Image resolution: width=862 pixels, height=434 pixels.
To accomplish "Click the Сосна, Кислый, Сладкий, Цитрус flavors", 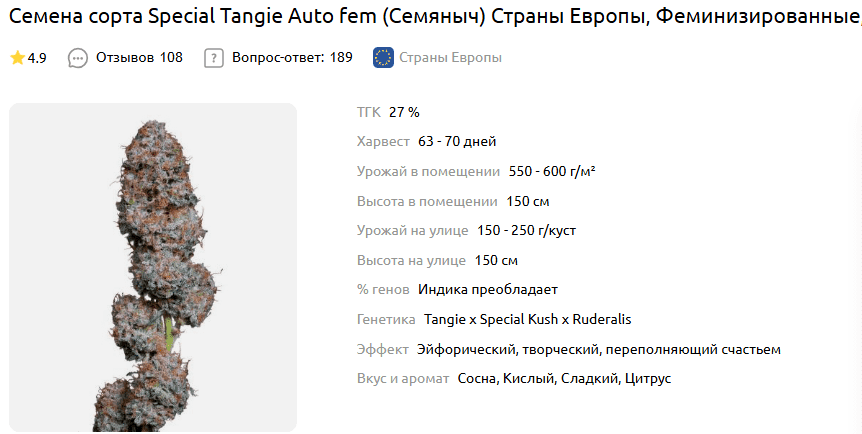I will point(564,379).
